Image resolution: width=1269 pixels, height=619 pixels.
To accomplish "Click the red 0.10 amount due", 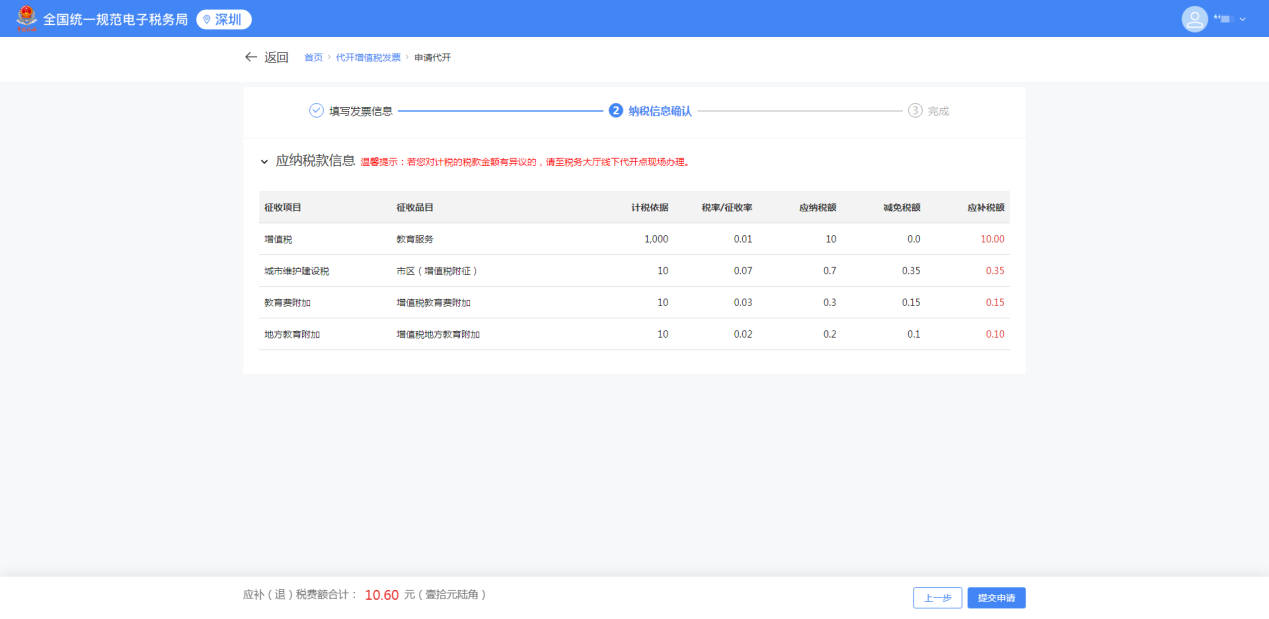I will pos(995,334).
